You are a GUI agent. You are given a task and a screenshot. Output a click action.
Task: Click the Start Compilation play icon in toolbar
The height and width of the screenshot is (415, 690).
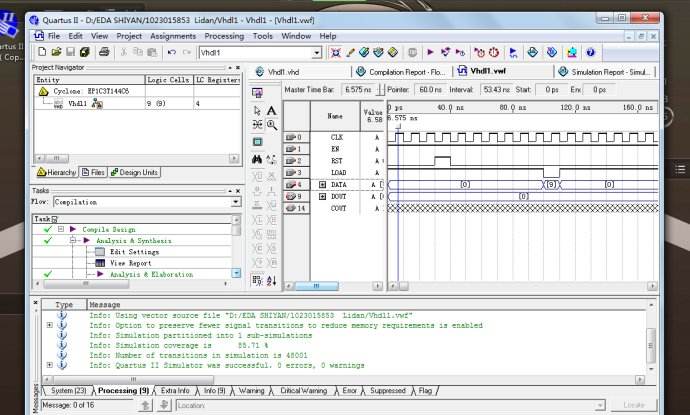point(429,52)
